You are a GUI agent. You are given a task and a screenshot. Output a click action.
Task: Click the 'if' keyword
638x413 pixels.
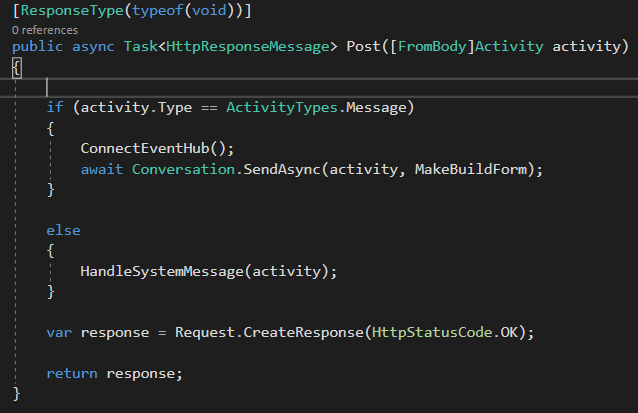55,107
